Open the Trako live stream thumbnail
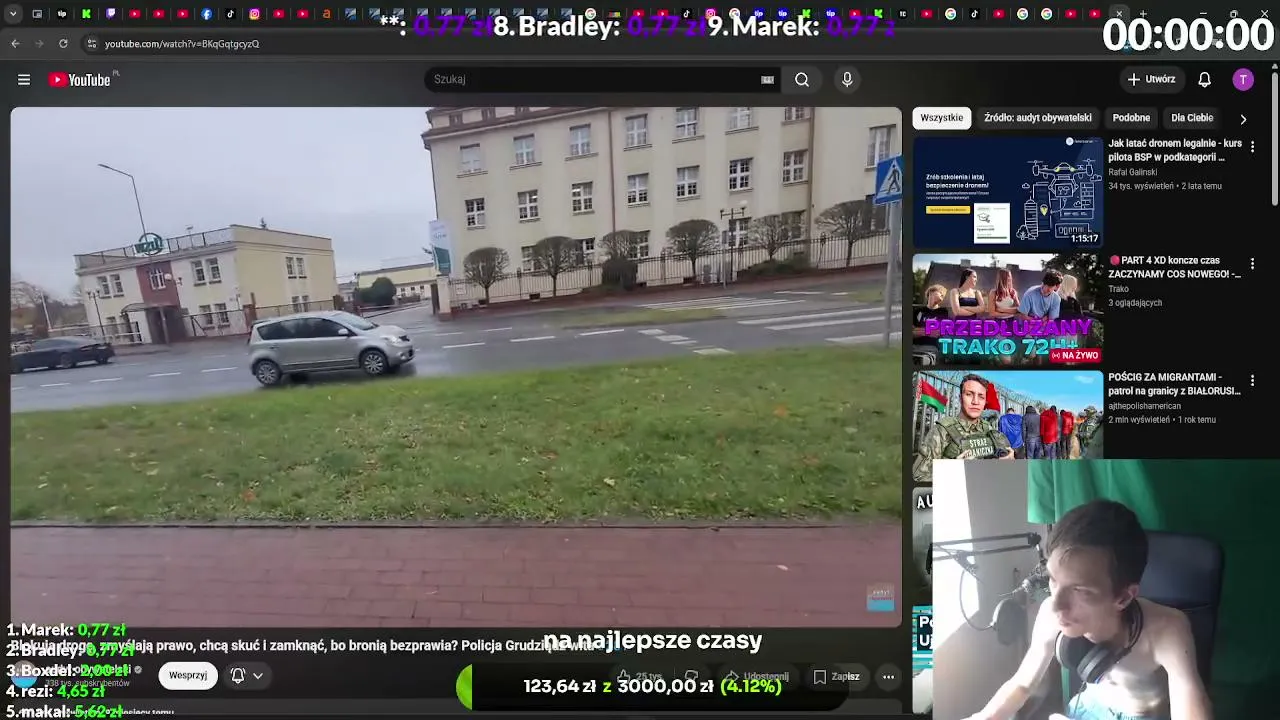 click(x=1007, y=309)
